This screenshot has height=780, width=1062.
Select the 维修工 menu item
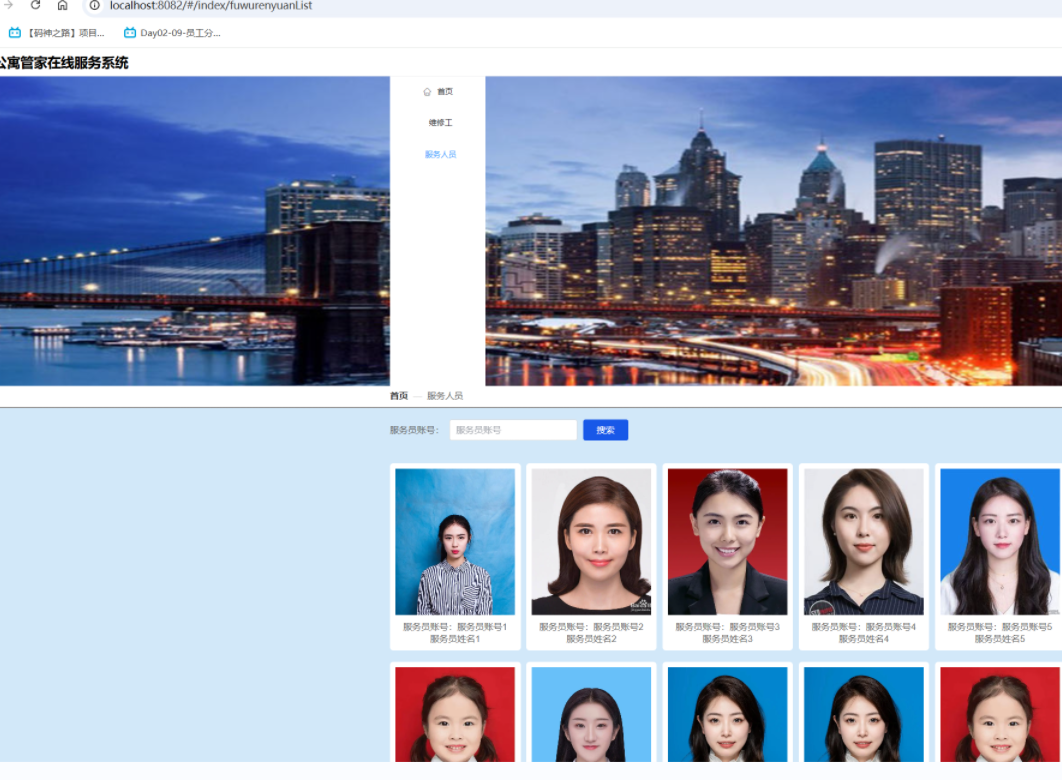[440, 123]
